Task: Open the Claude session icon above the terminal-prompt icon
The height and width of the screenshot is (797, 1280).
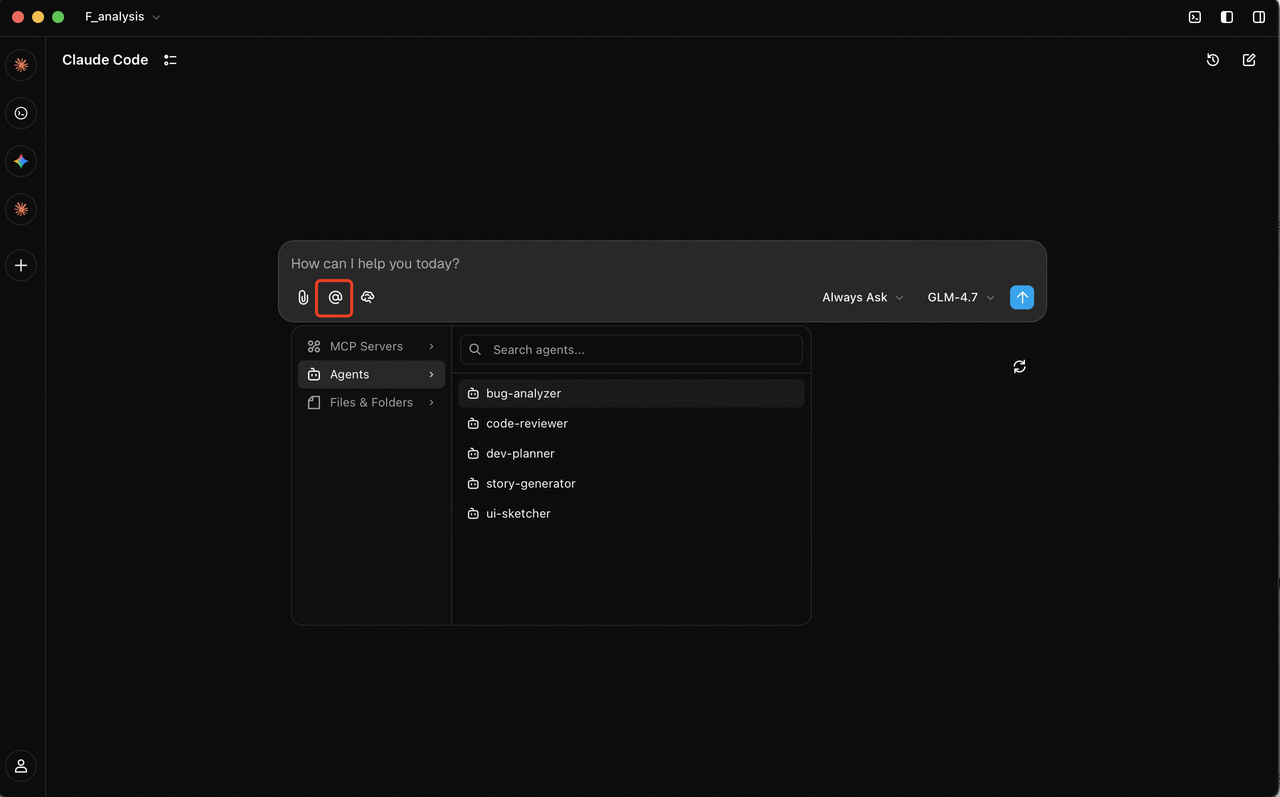Action: coord(21,65)
